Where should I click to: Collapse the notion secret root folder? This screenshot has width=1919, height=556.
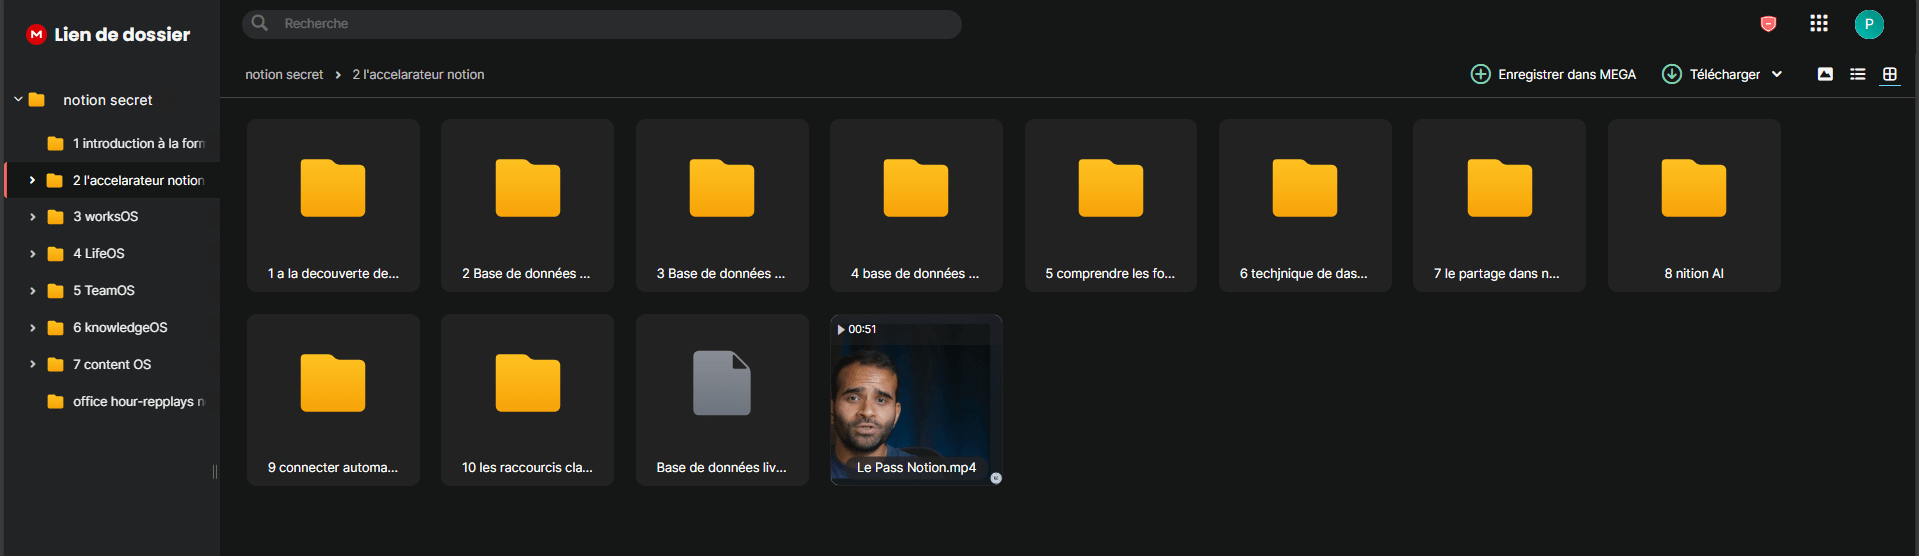tap(18, 100)
